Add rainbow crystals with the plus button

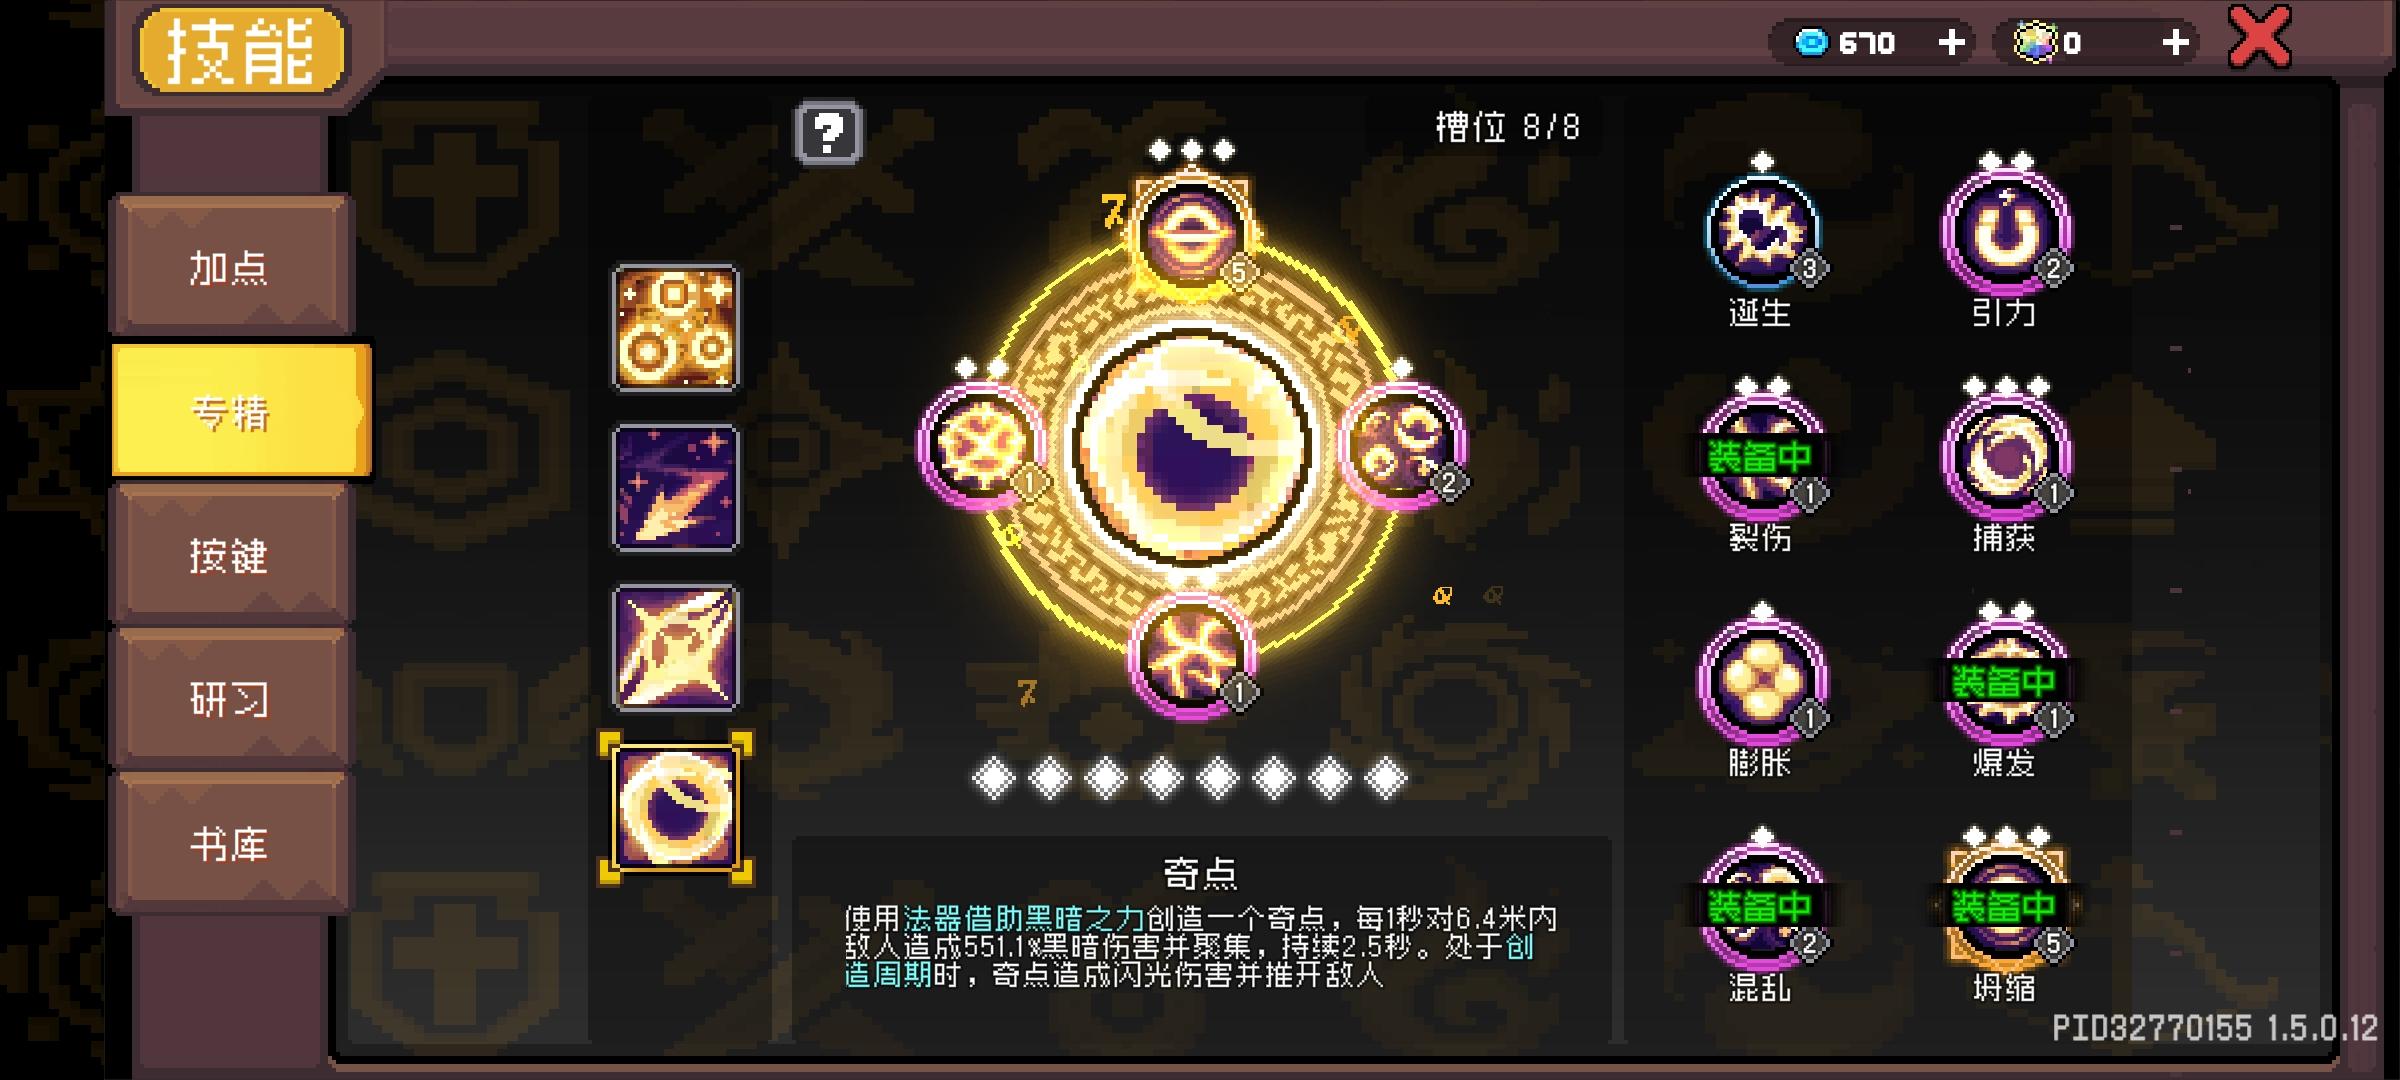[x=2175, y=42]
